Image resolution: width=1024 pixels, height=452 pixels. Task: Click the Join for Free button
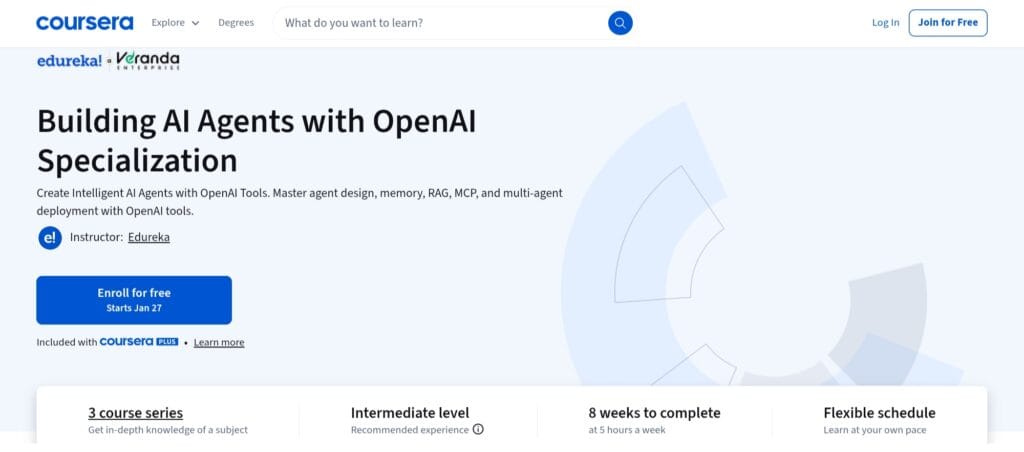(x=948, y=23)
